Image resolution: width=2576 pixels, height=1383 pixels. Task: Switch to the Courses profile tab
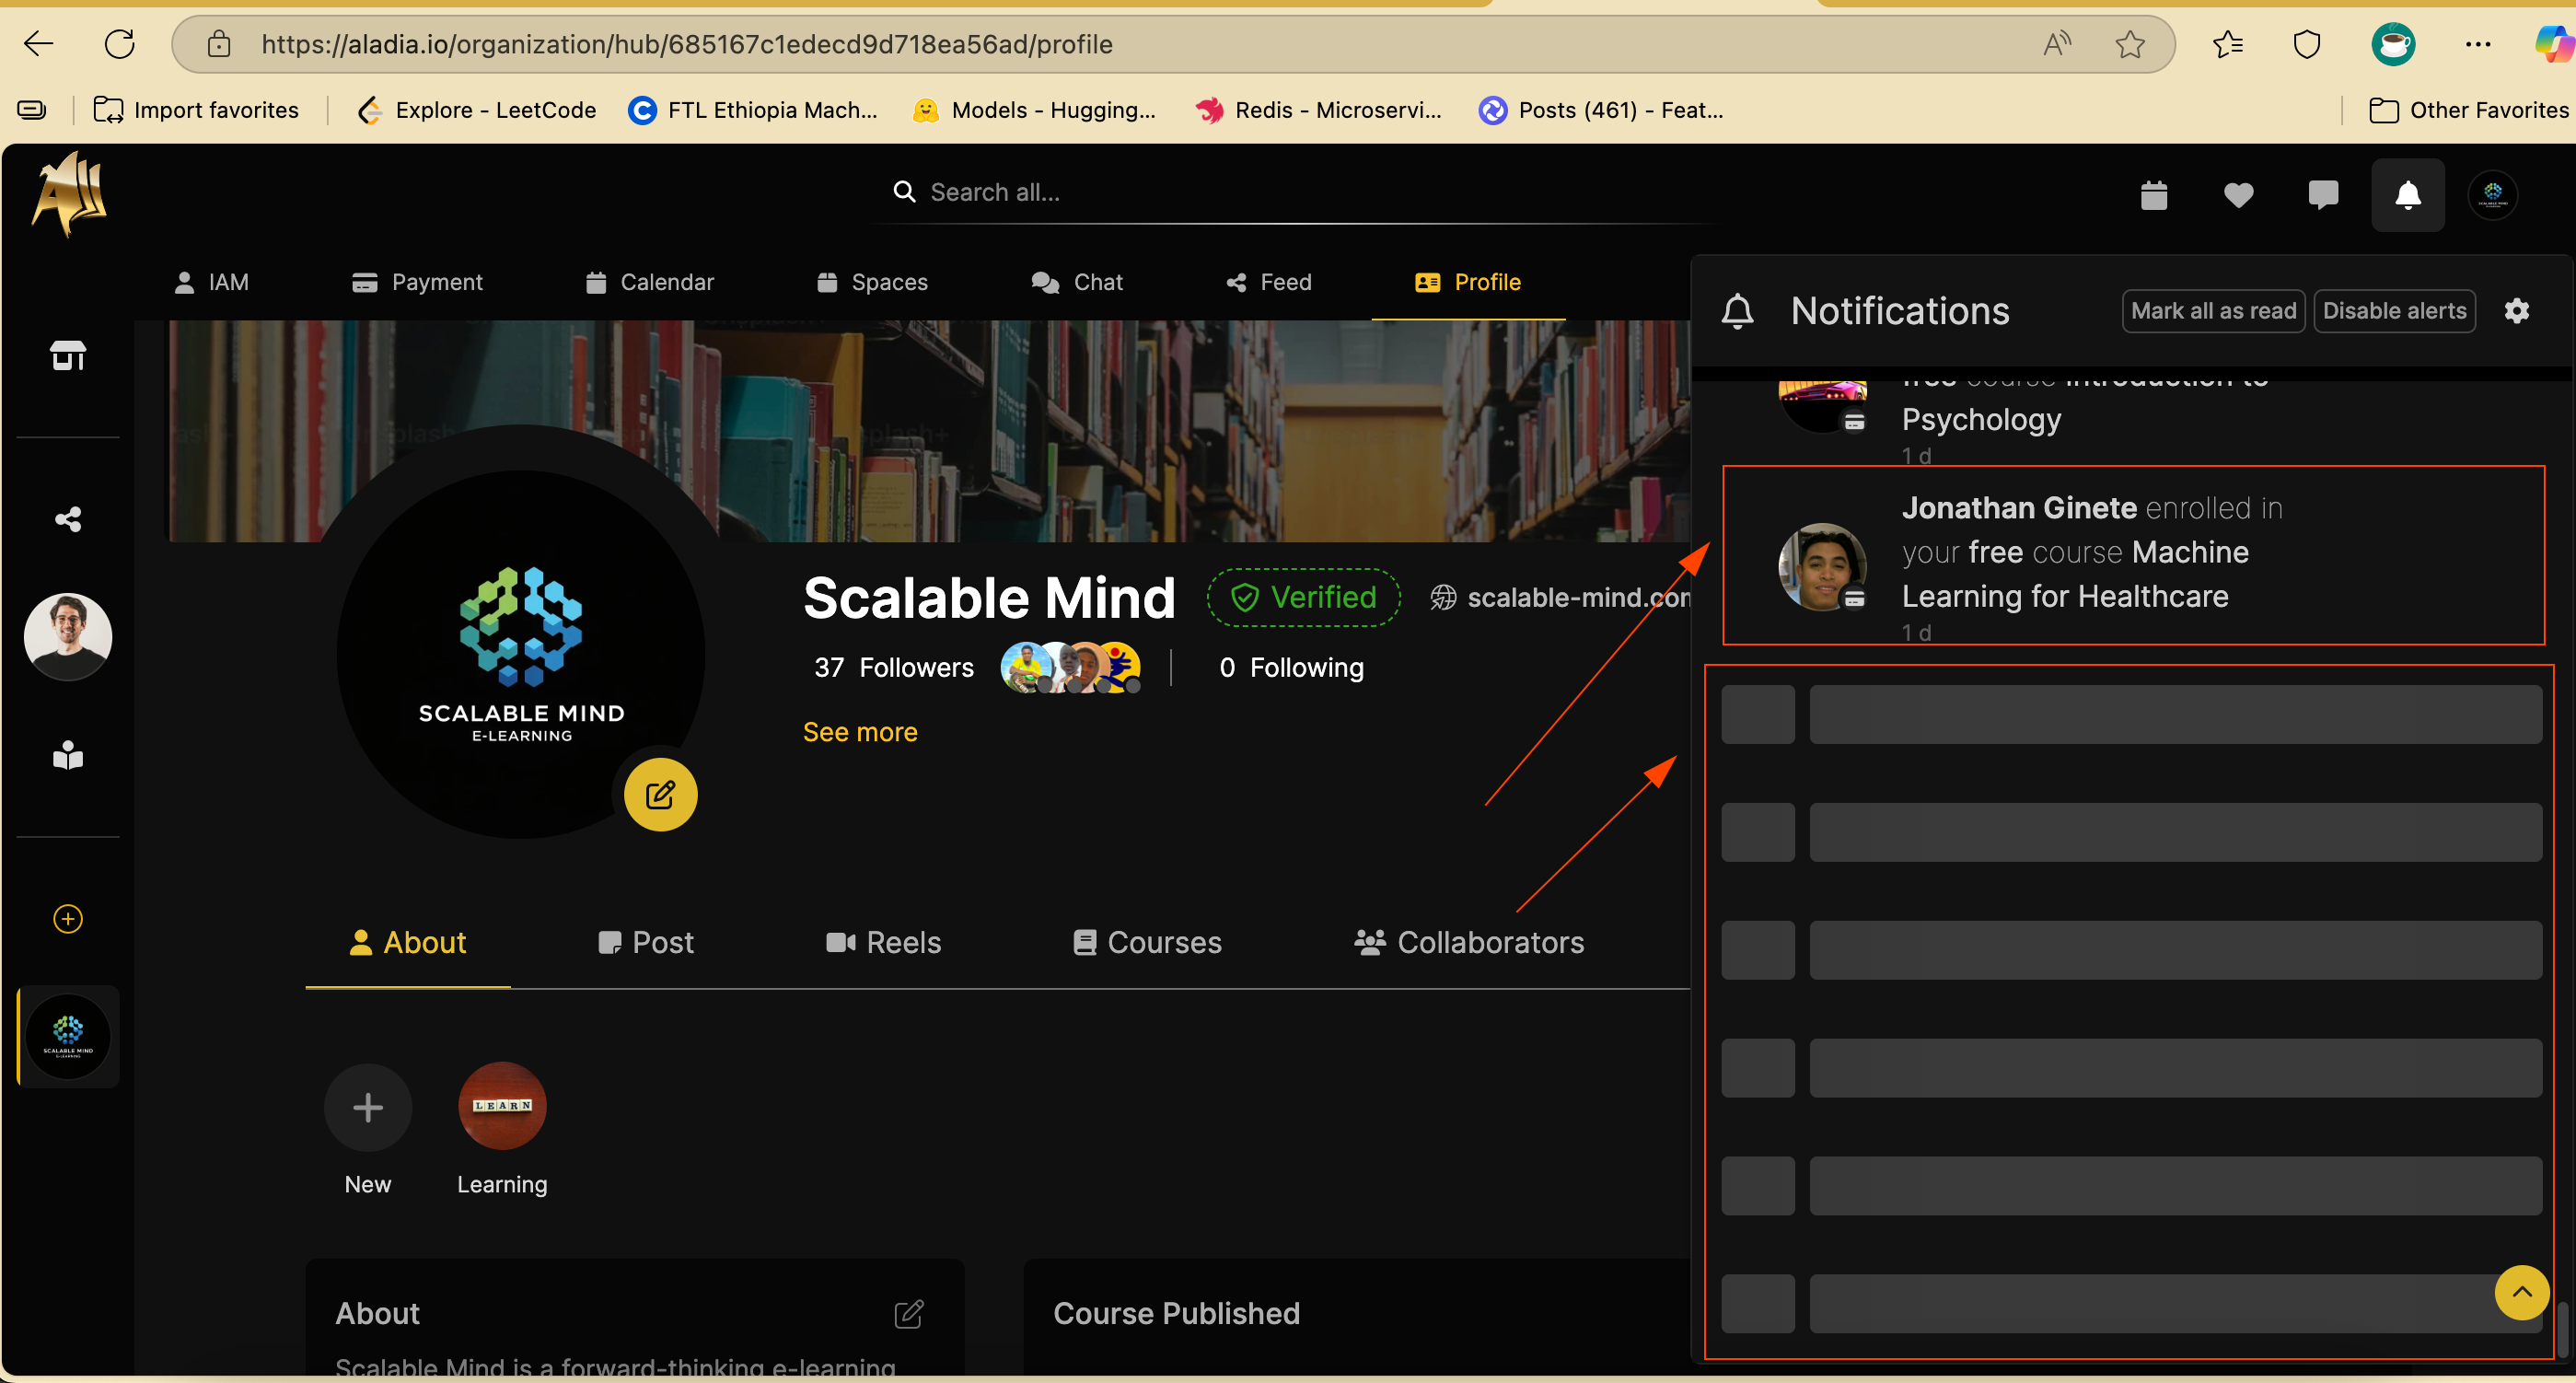(1147, 943)
